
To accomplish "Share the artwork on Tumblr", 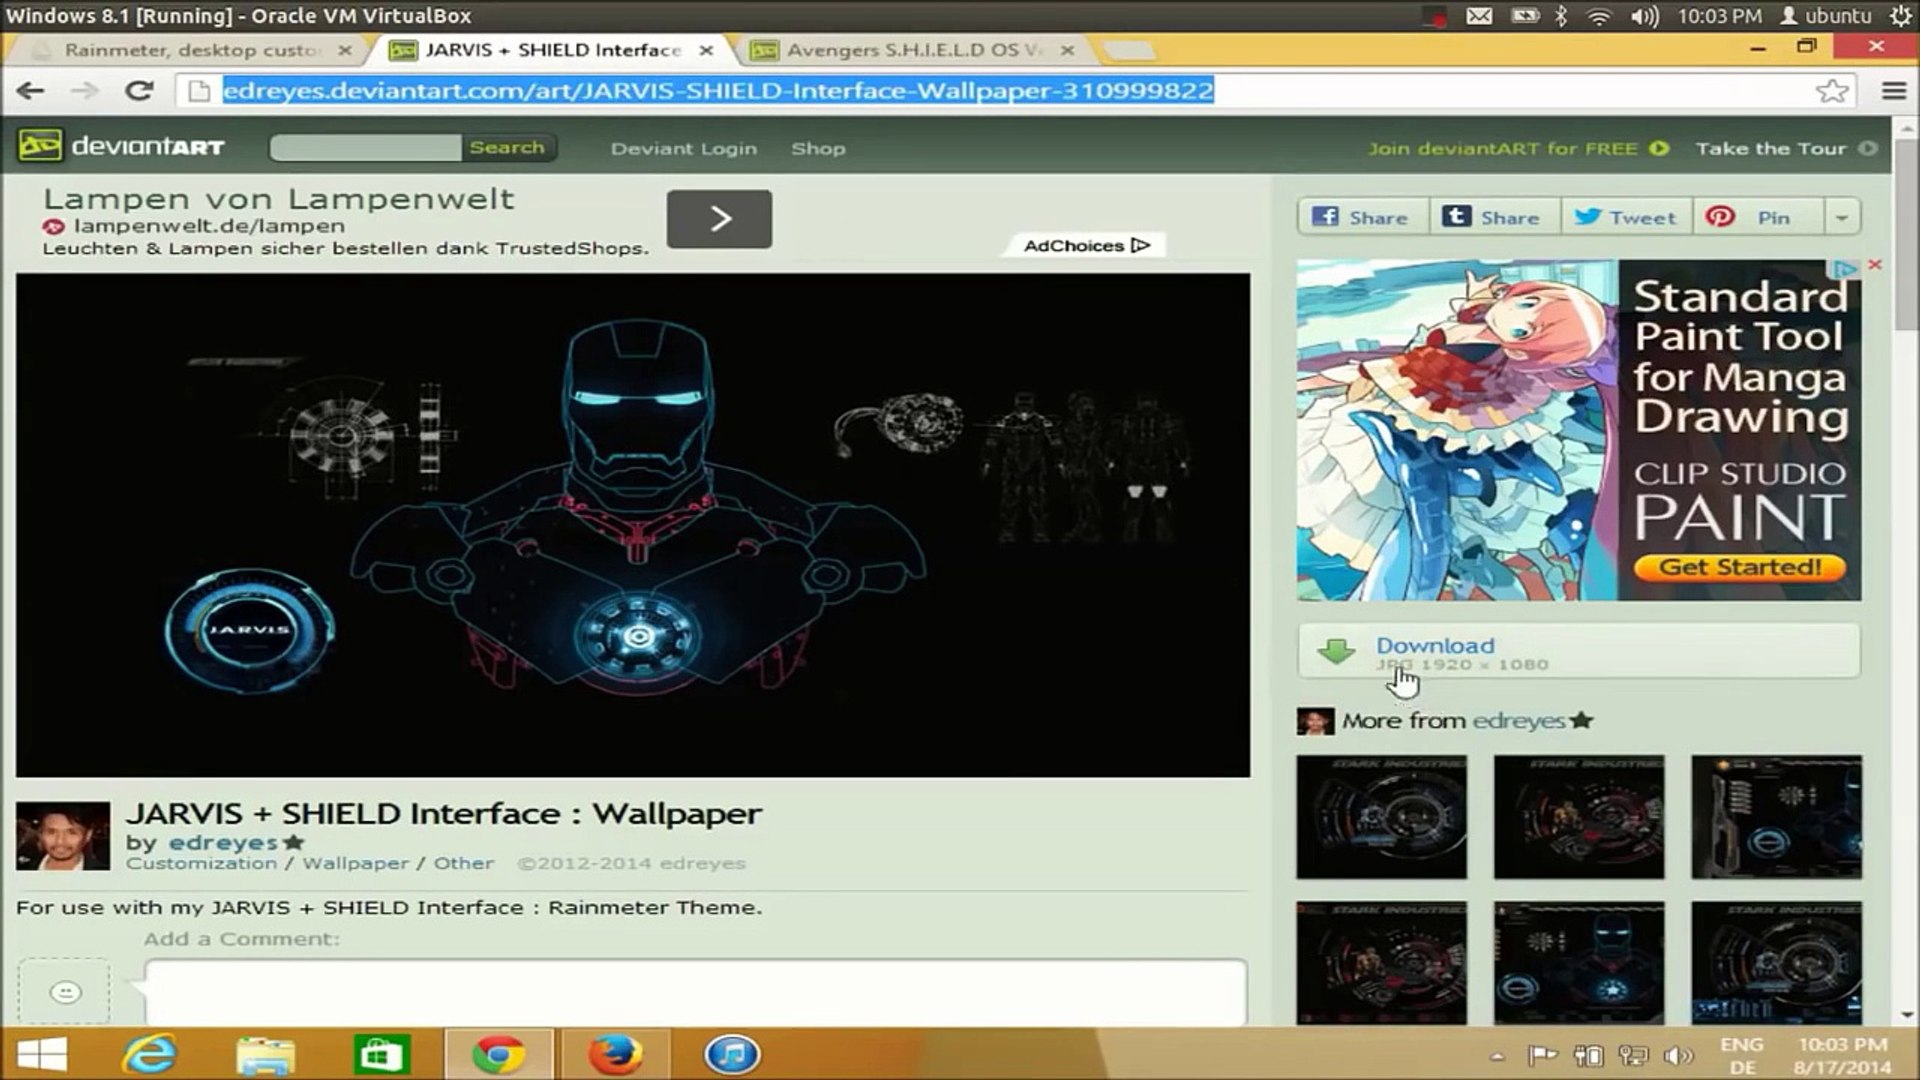I will [1458, 216].
